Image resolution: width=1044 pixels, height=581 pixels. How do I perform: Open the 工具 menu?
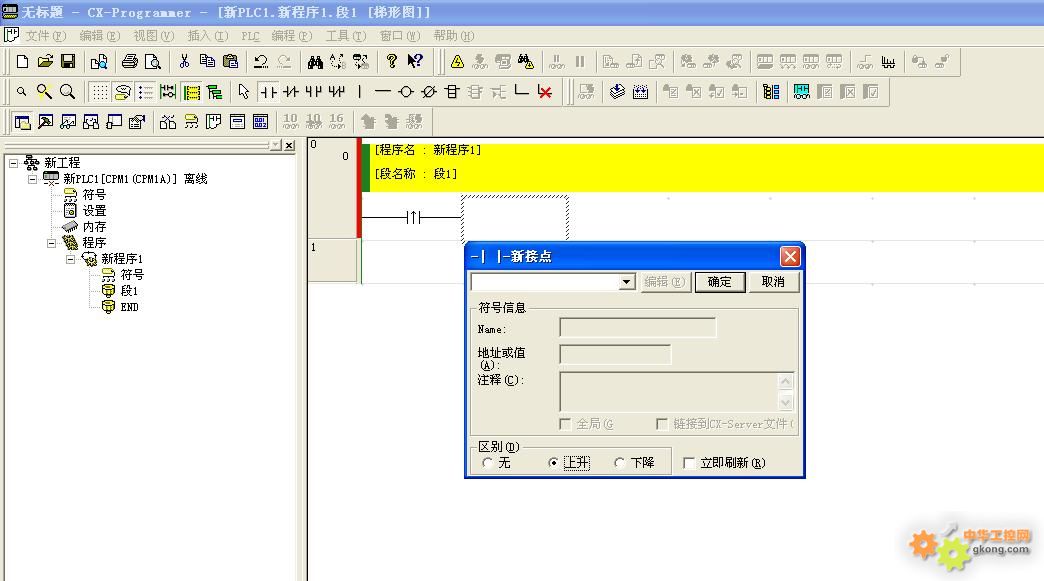346,36
